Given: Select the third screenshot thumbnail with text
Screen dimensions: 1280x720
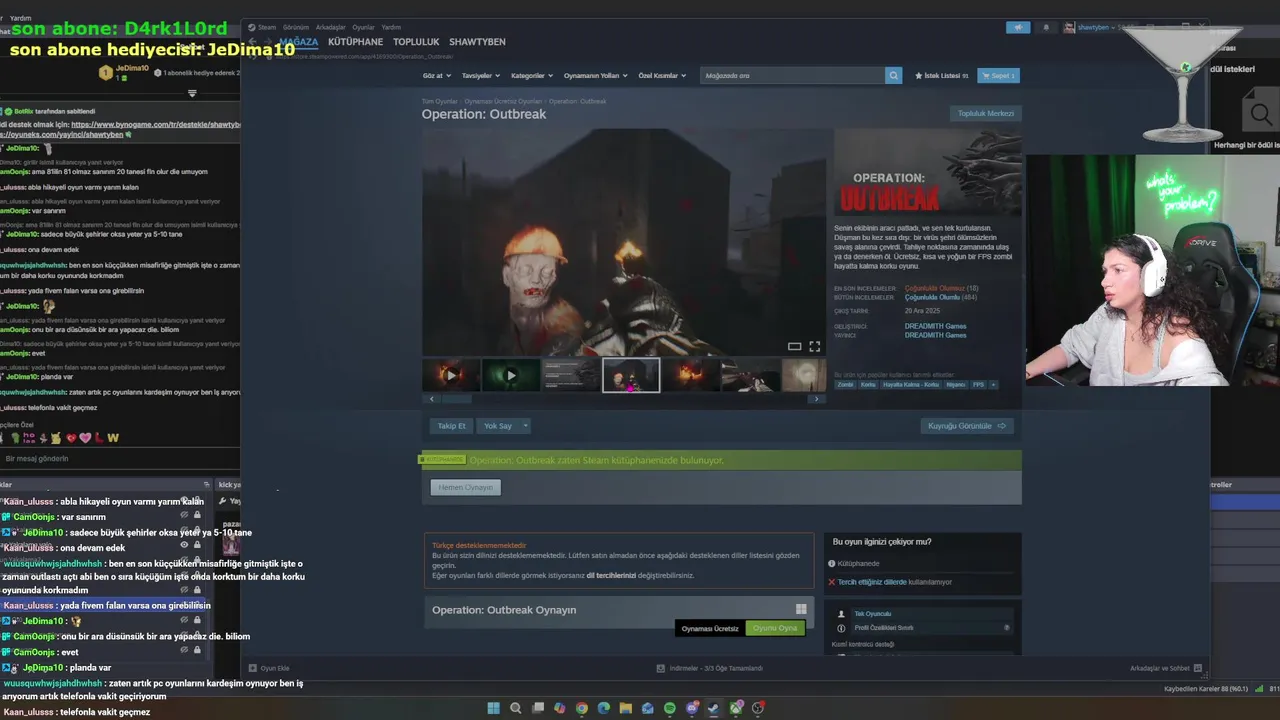Looking at the screenshot, I should click(x=571, y=375).
